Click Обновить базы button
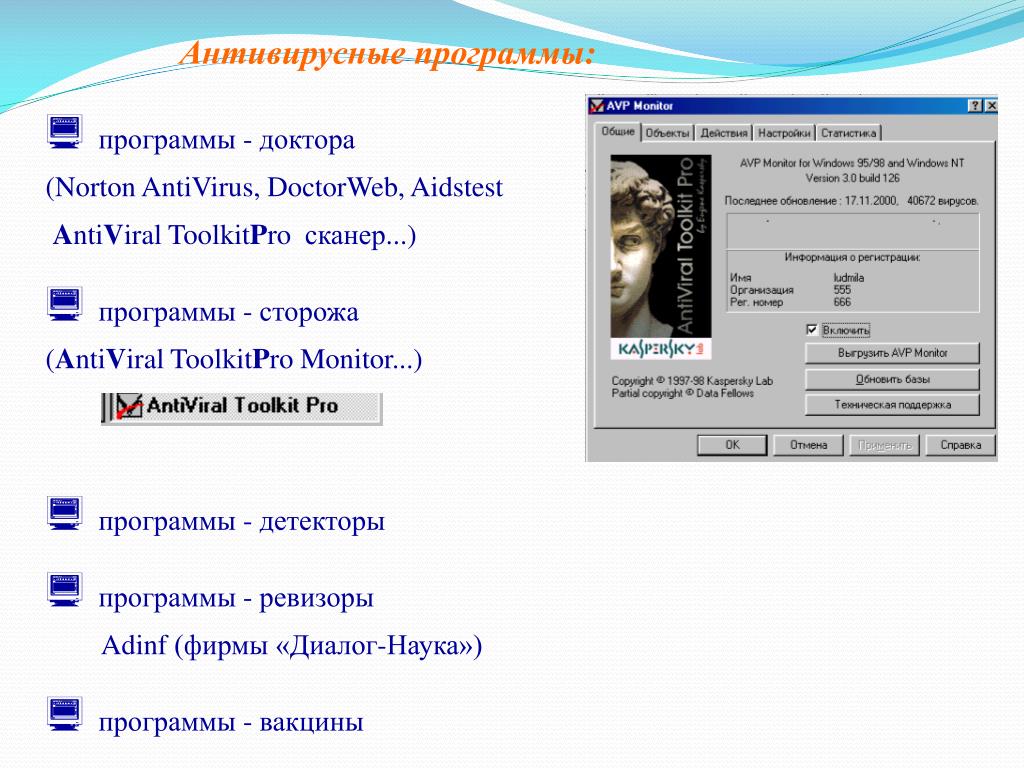The width and height of the screenshot is (1024, 768). [892, 379]
